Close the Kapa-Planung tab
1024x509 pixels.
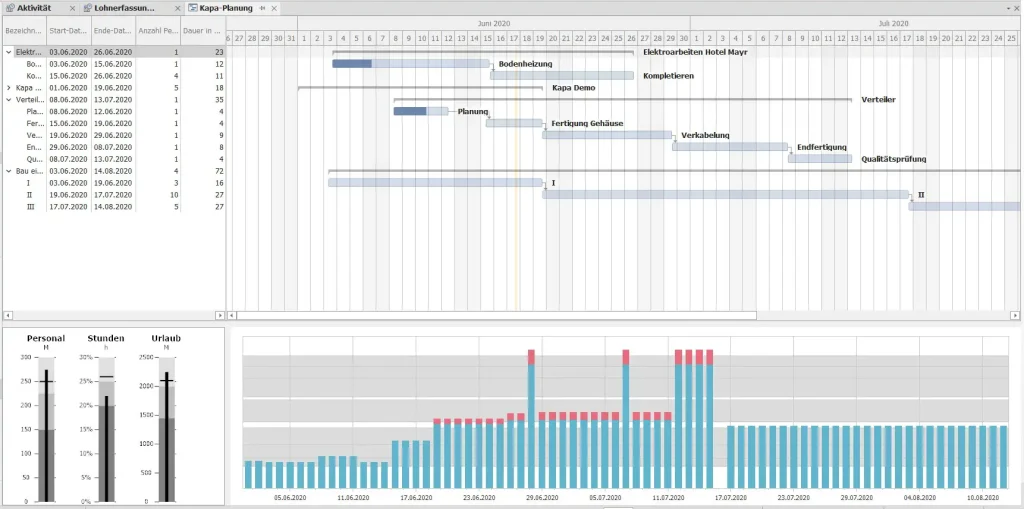(274, 8)
